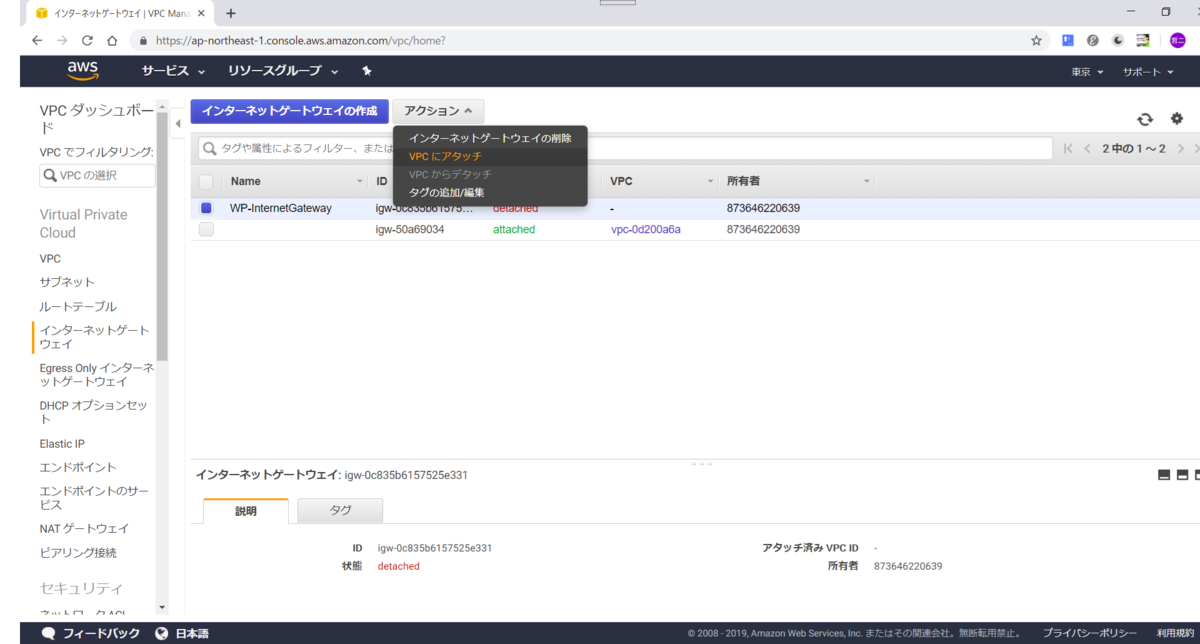Open the settings gear for list preferences
This screenshot has width=1200, height=644.
pyautogui.click(x=1176, y=118)
